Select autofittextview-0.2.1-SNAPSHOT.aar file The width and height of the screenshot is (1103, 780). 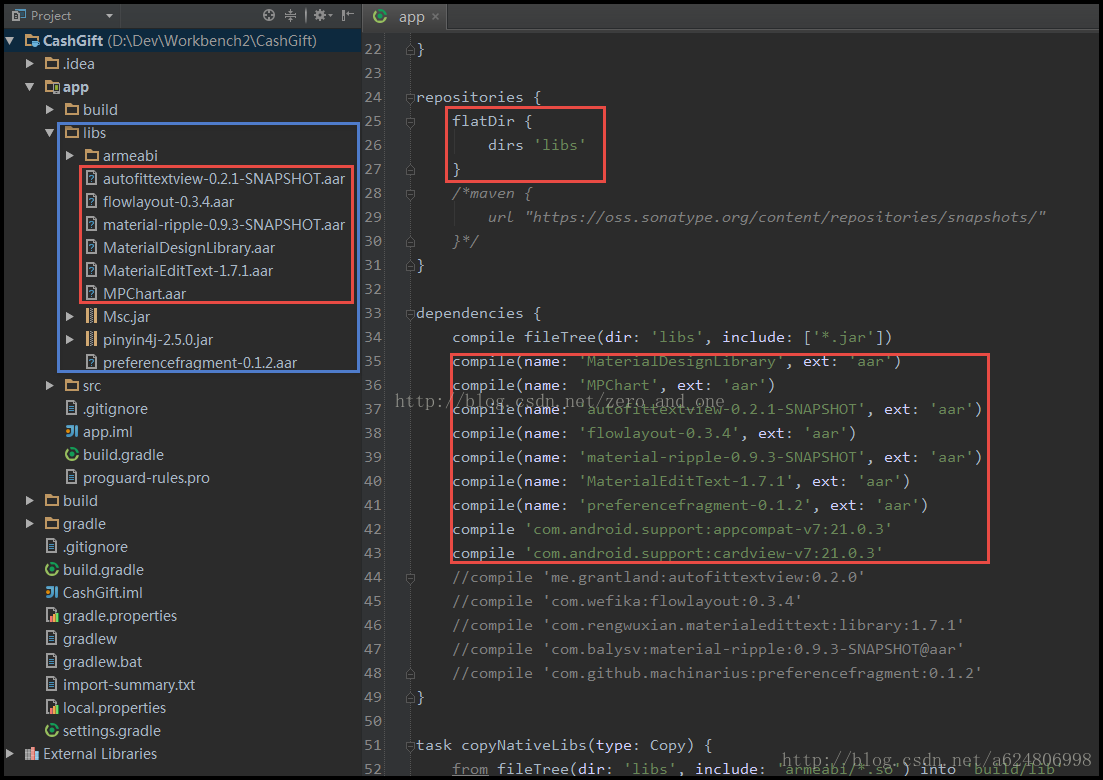[x=224, y=179]
